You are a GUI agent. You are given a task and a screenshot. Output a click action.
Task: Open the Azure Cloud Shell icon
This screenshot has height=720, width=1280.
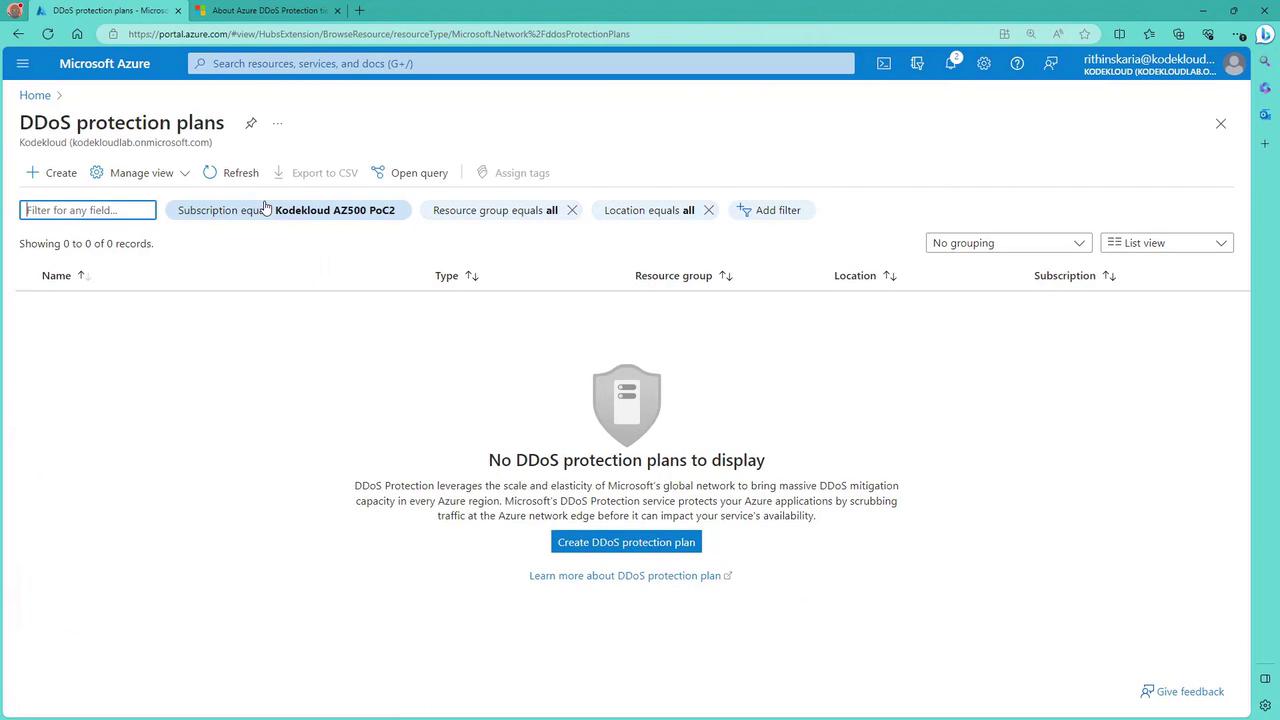884,63
